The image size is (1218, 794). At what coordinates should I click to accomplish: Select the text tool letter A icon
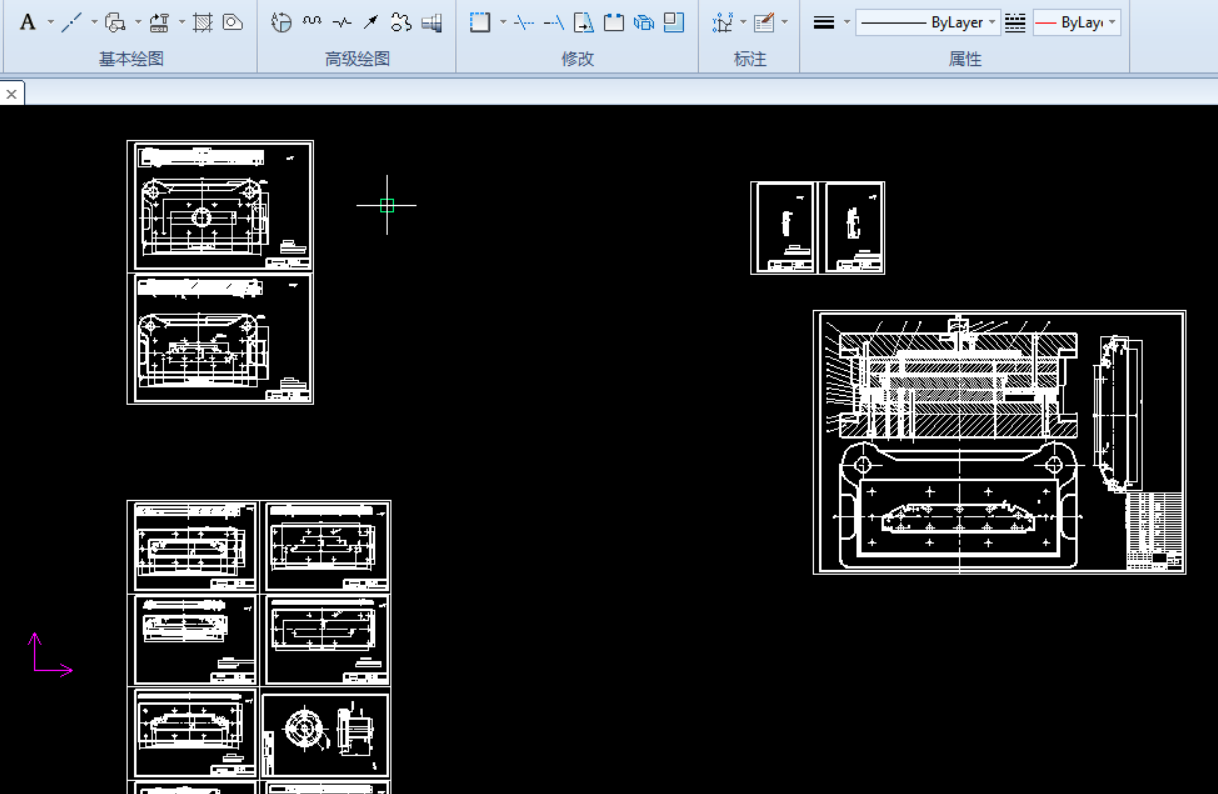pos(27,22)
